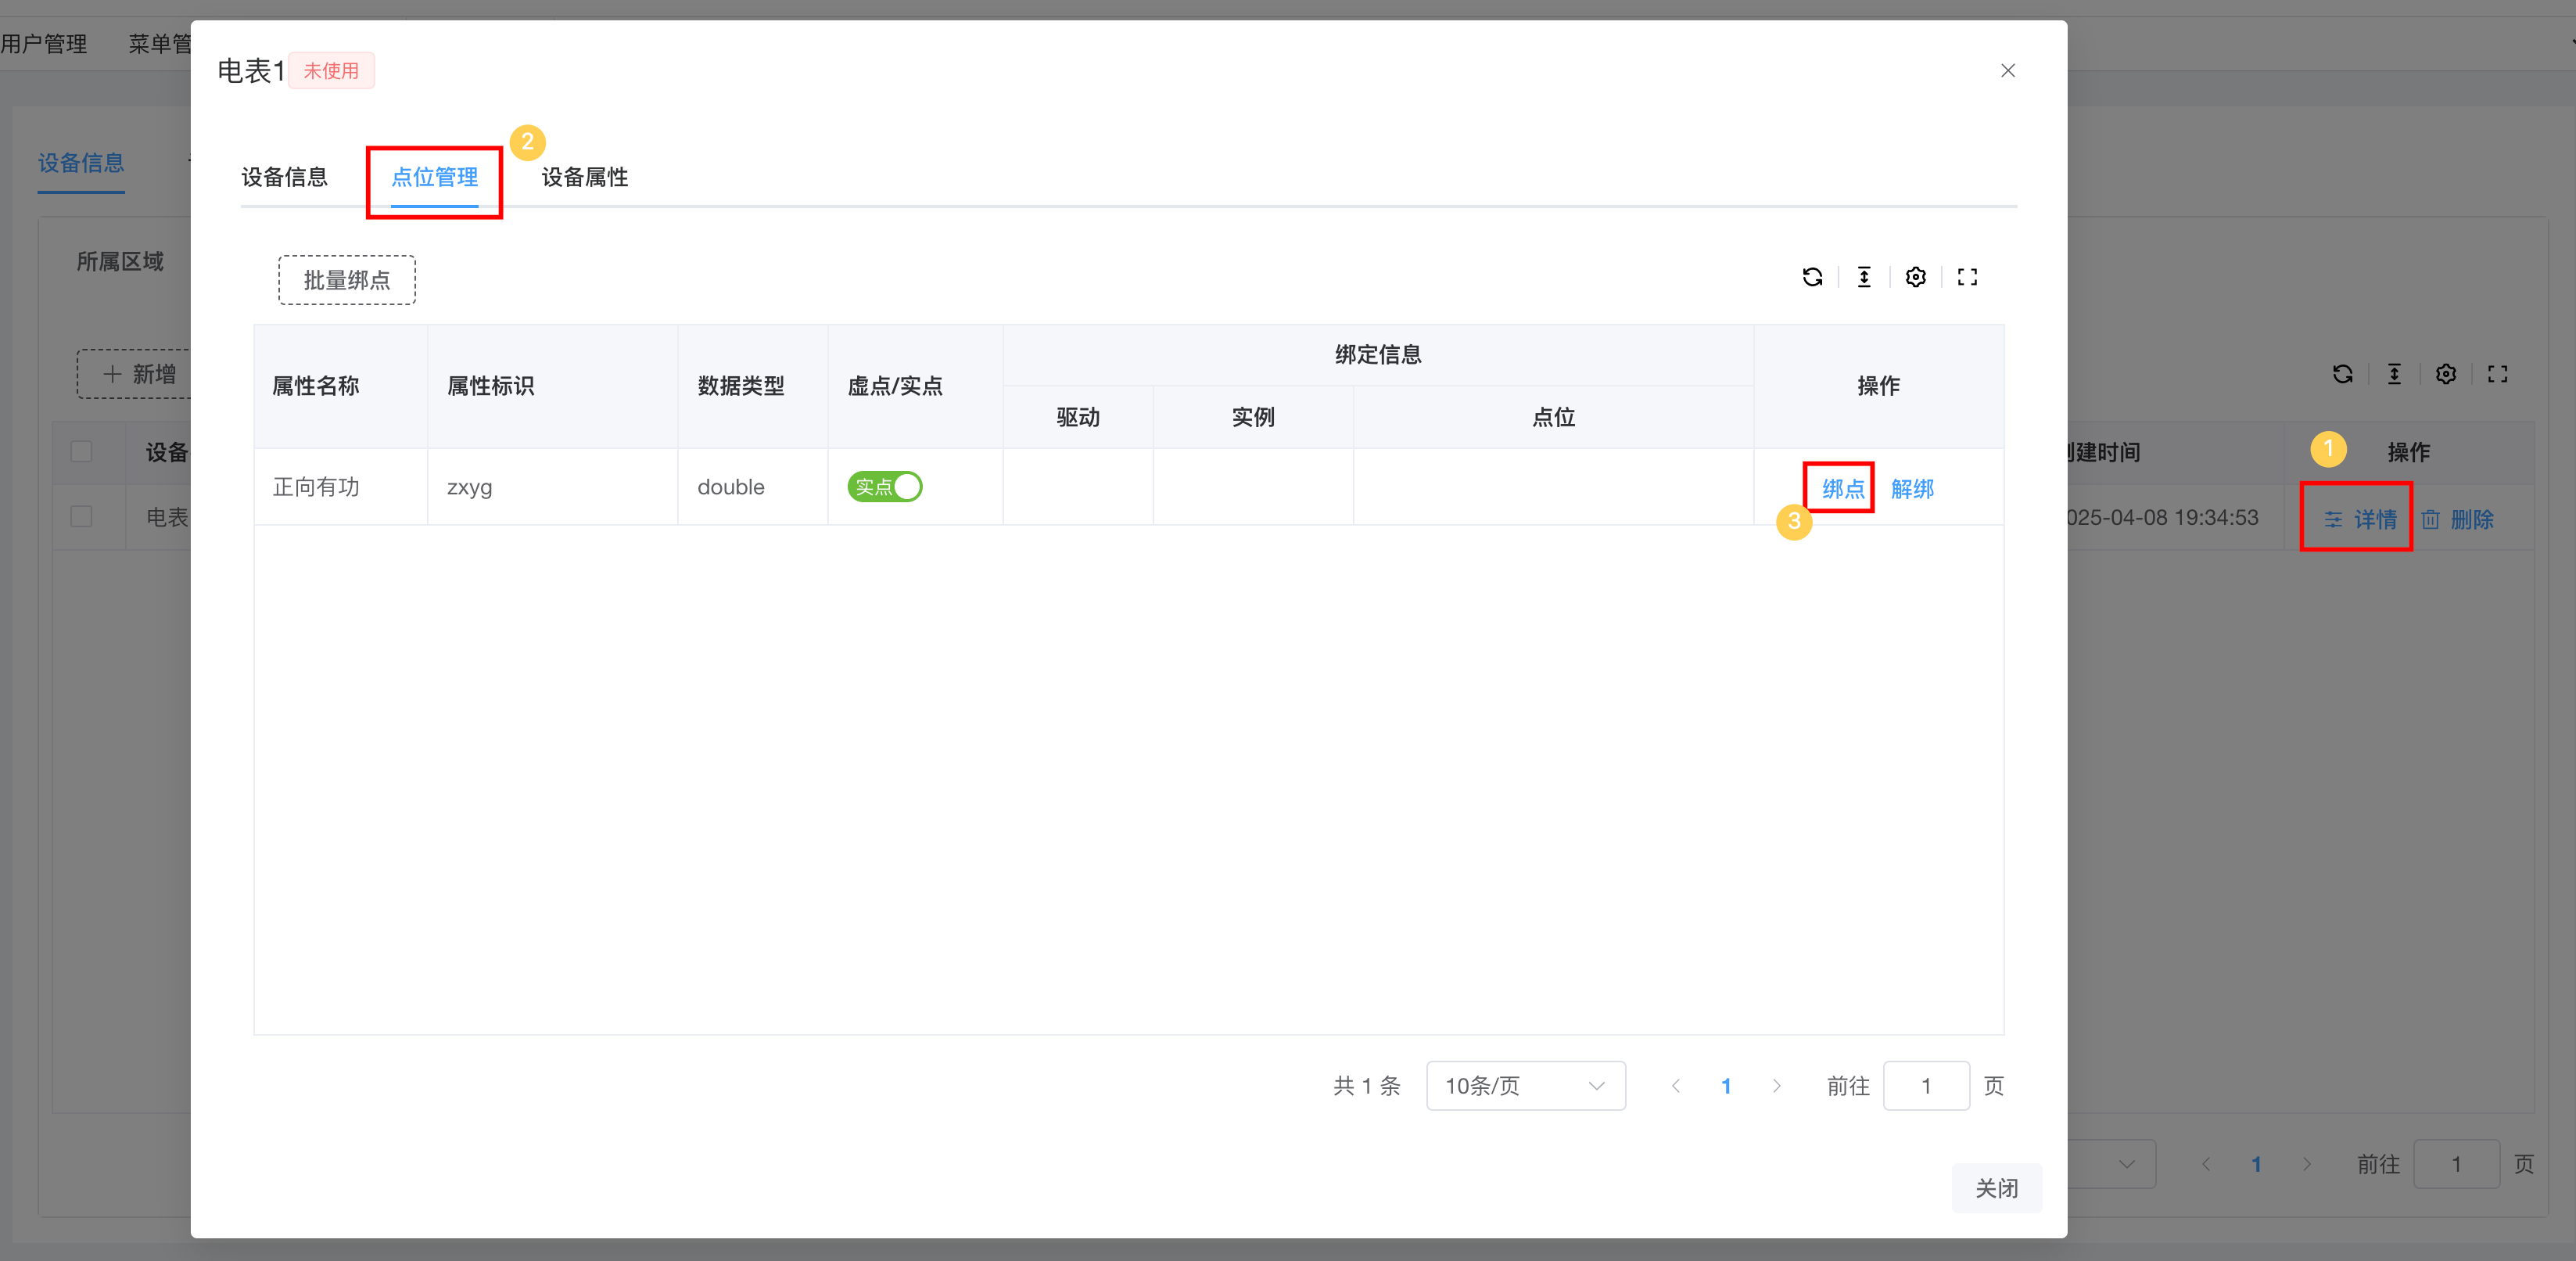Open column settings gear in the dialog
Viewport: 2576px width, 1261px height.
[1915, 277]
